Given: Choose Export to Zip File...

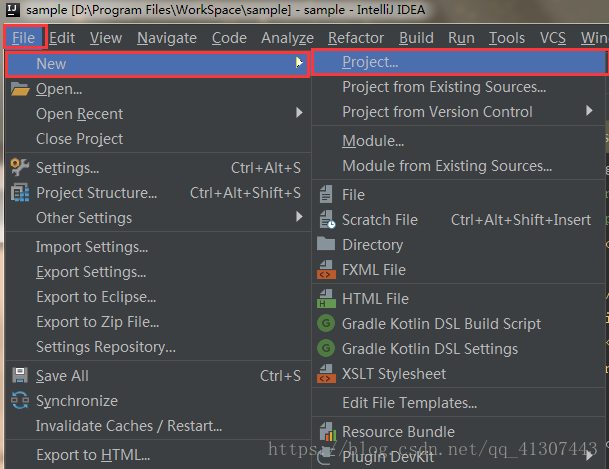Looking at the screenshot, I should pyautogui.click(x=158, y=321).
